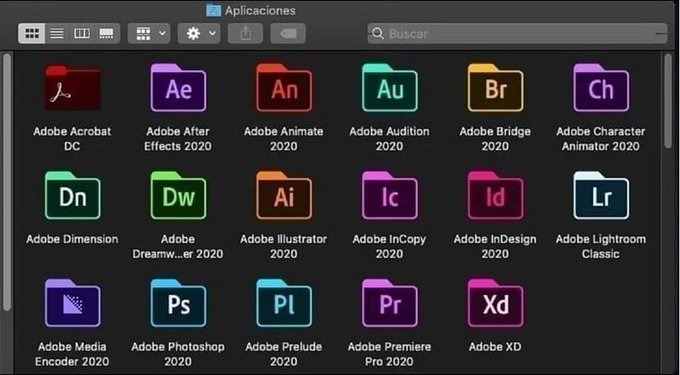Select the Adobe Dimension Dn folder icon
This screenshot has height=375, width=680.
72,196
